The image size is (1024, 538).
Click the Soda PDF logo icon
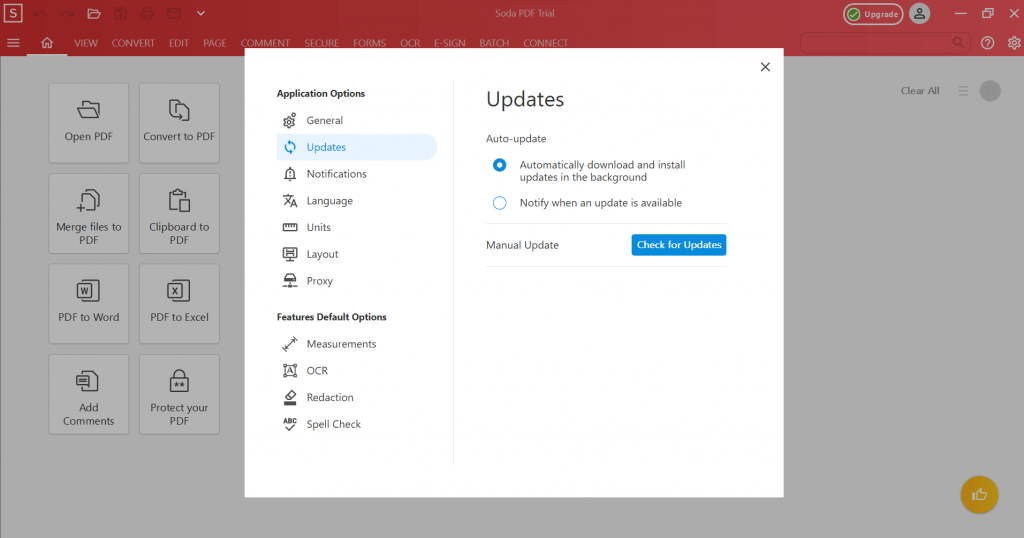pyautogui.click(x=13, y=13)
